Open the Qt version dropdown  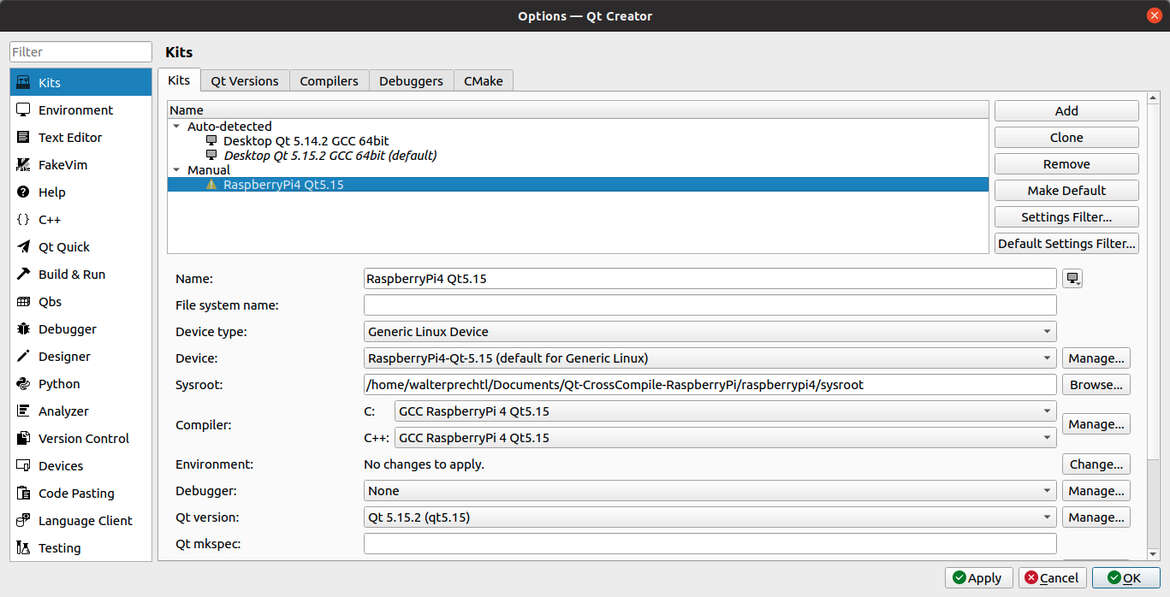[710, 517]
